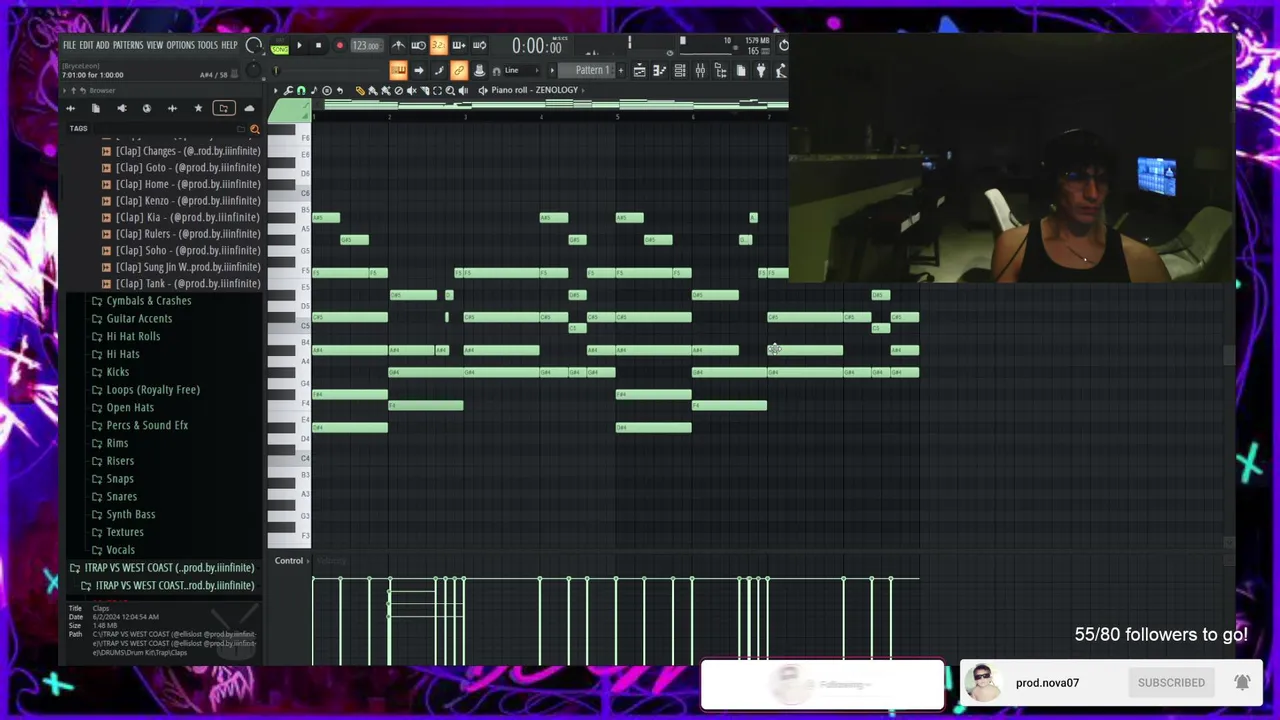Open the OPTIONS menu
Image resolution: width=1280 pixels, height=720 pixels.
coord(180,45)
